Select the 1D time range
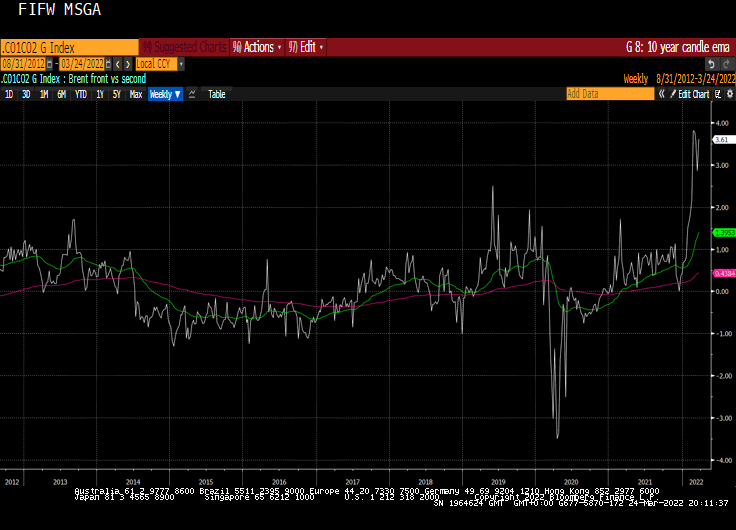The height and width of the screenshot is (530, 736). pos(9,94)
